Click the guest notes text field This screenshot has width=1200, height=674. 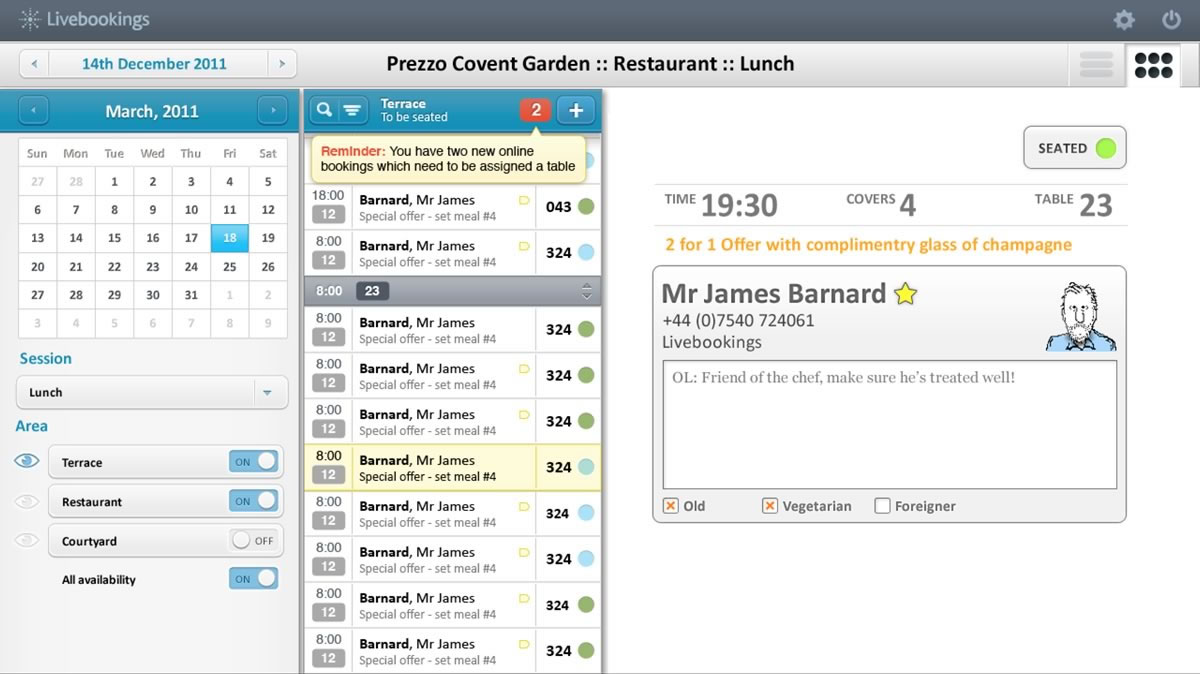click(888, 425)
